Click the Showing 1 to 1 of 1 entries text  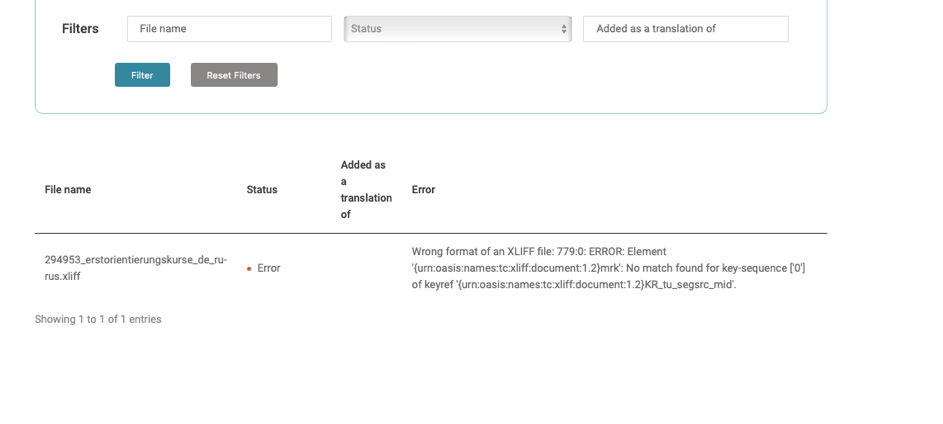click(x=98, y=319)
